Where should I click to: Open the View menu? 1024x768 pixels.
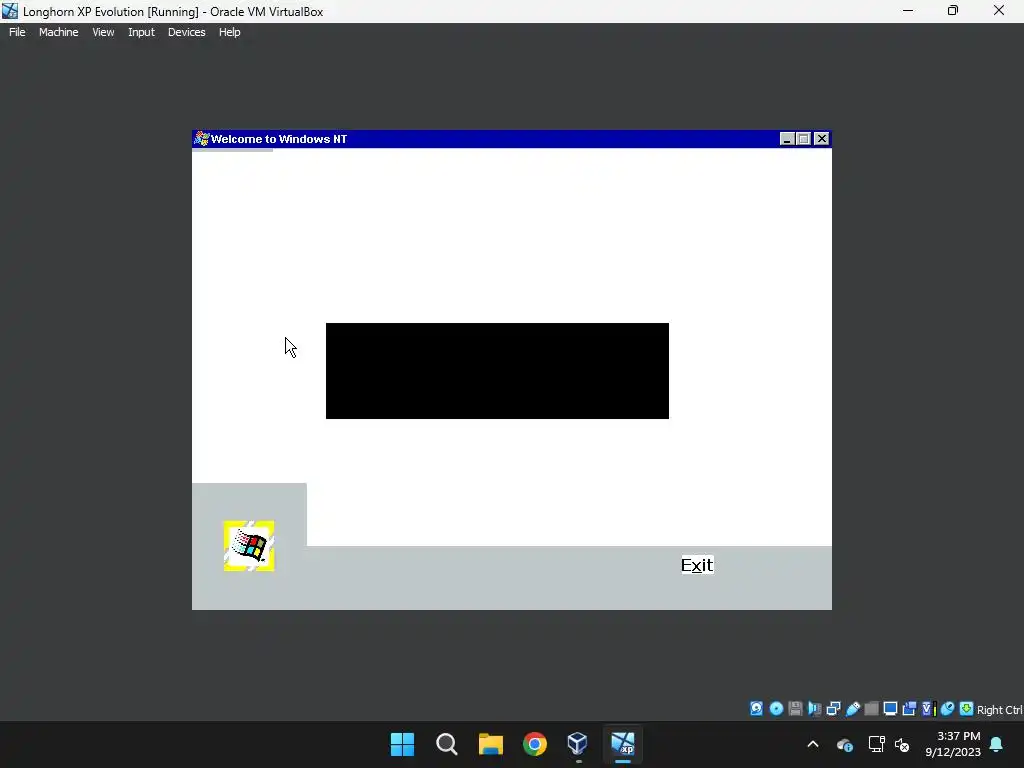coord(103,32)
